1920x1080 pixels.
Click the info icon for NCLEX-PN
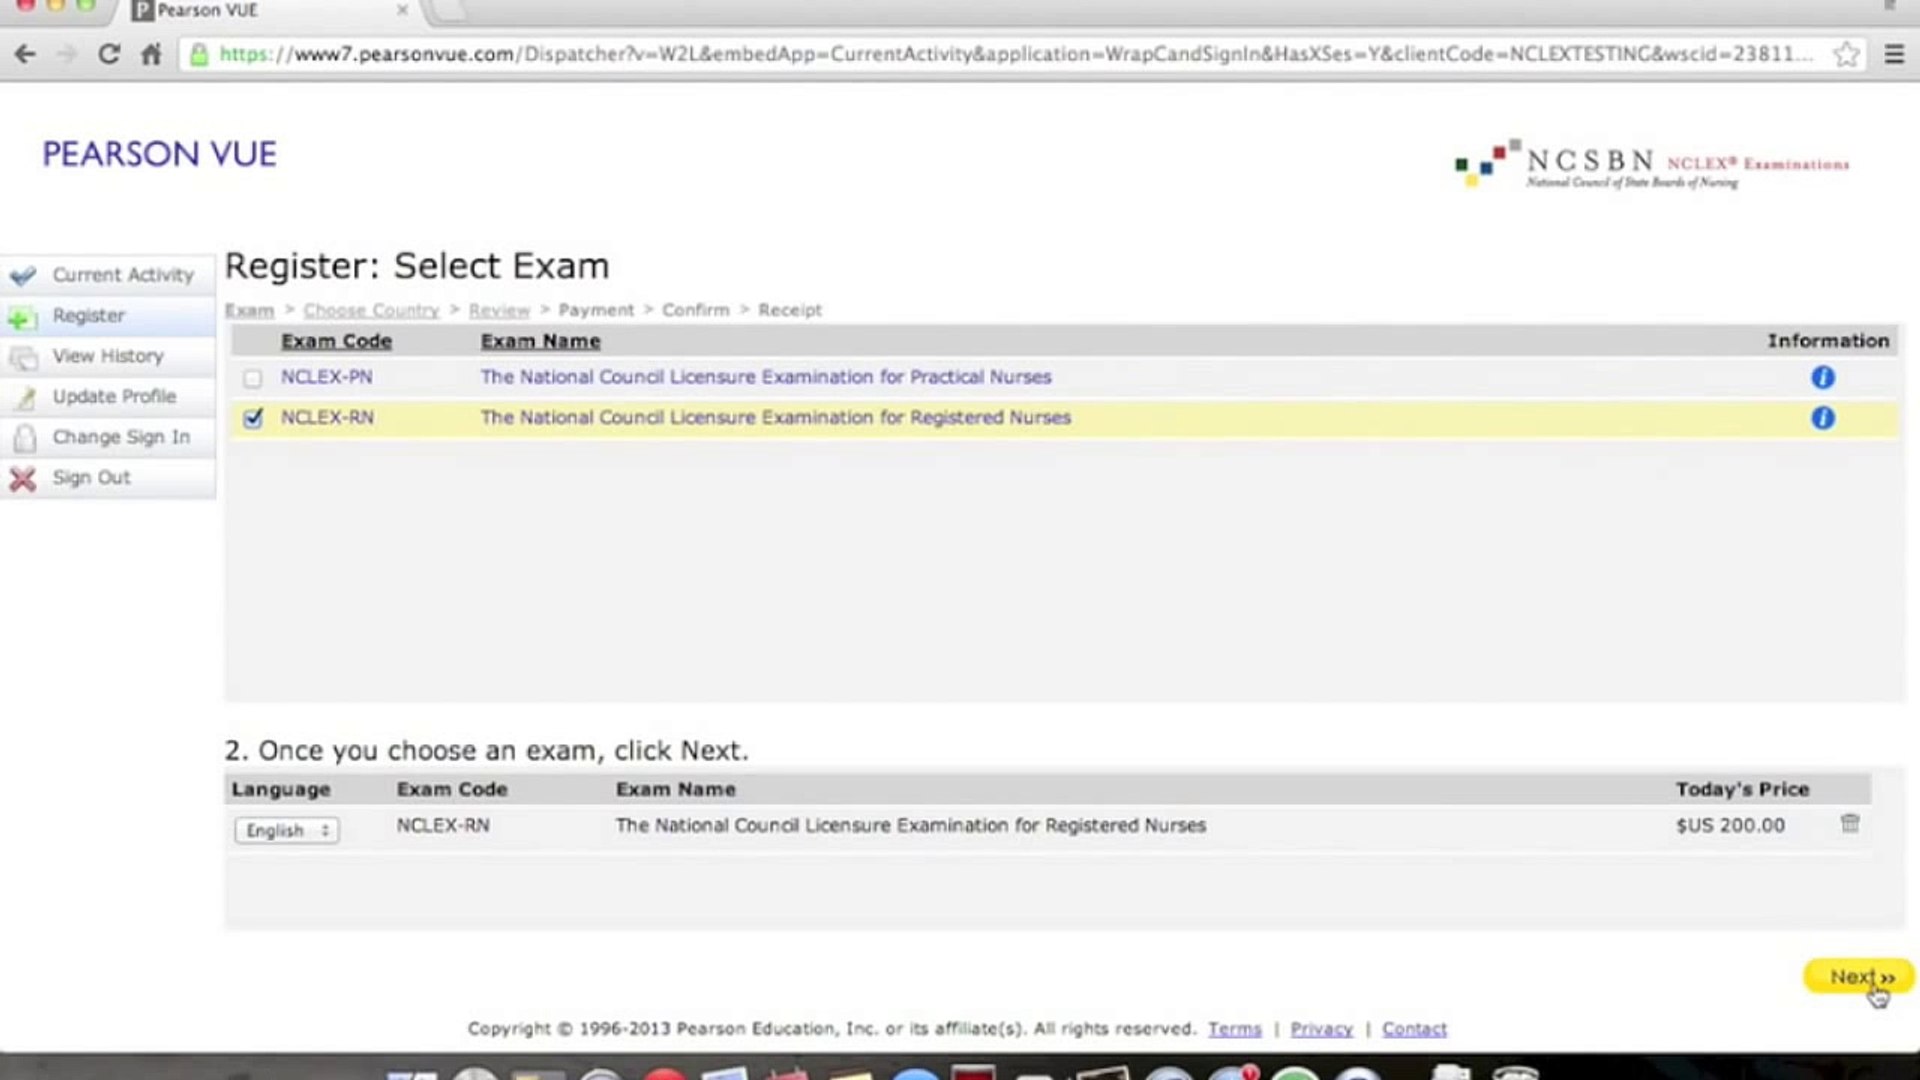[x=1822, y=377]
